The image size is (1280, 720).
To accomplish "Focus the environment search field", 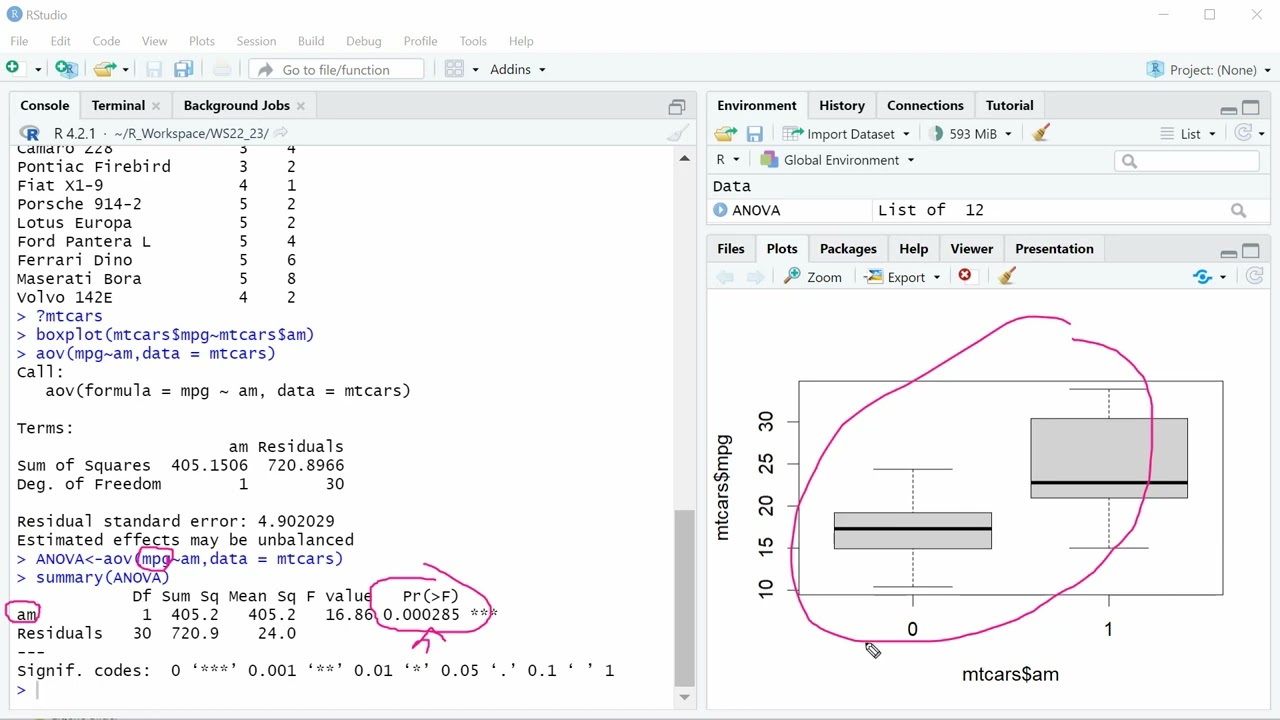I will click(x=1187, y=160).
